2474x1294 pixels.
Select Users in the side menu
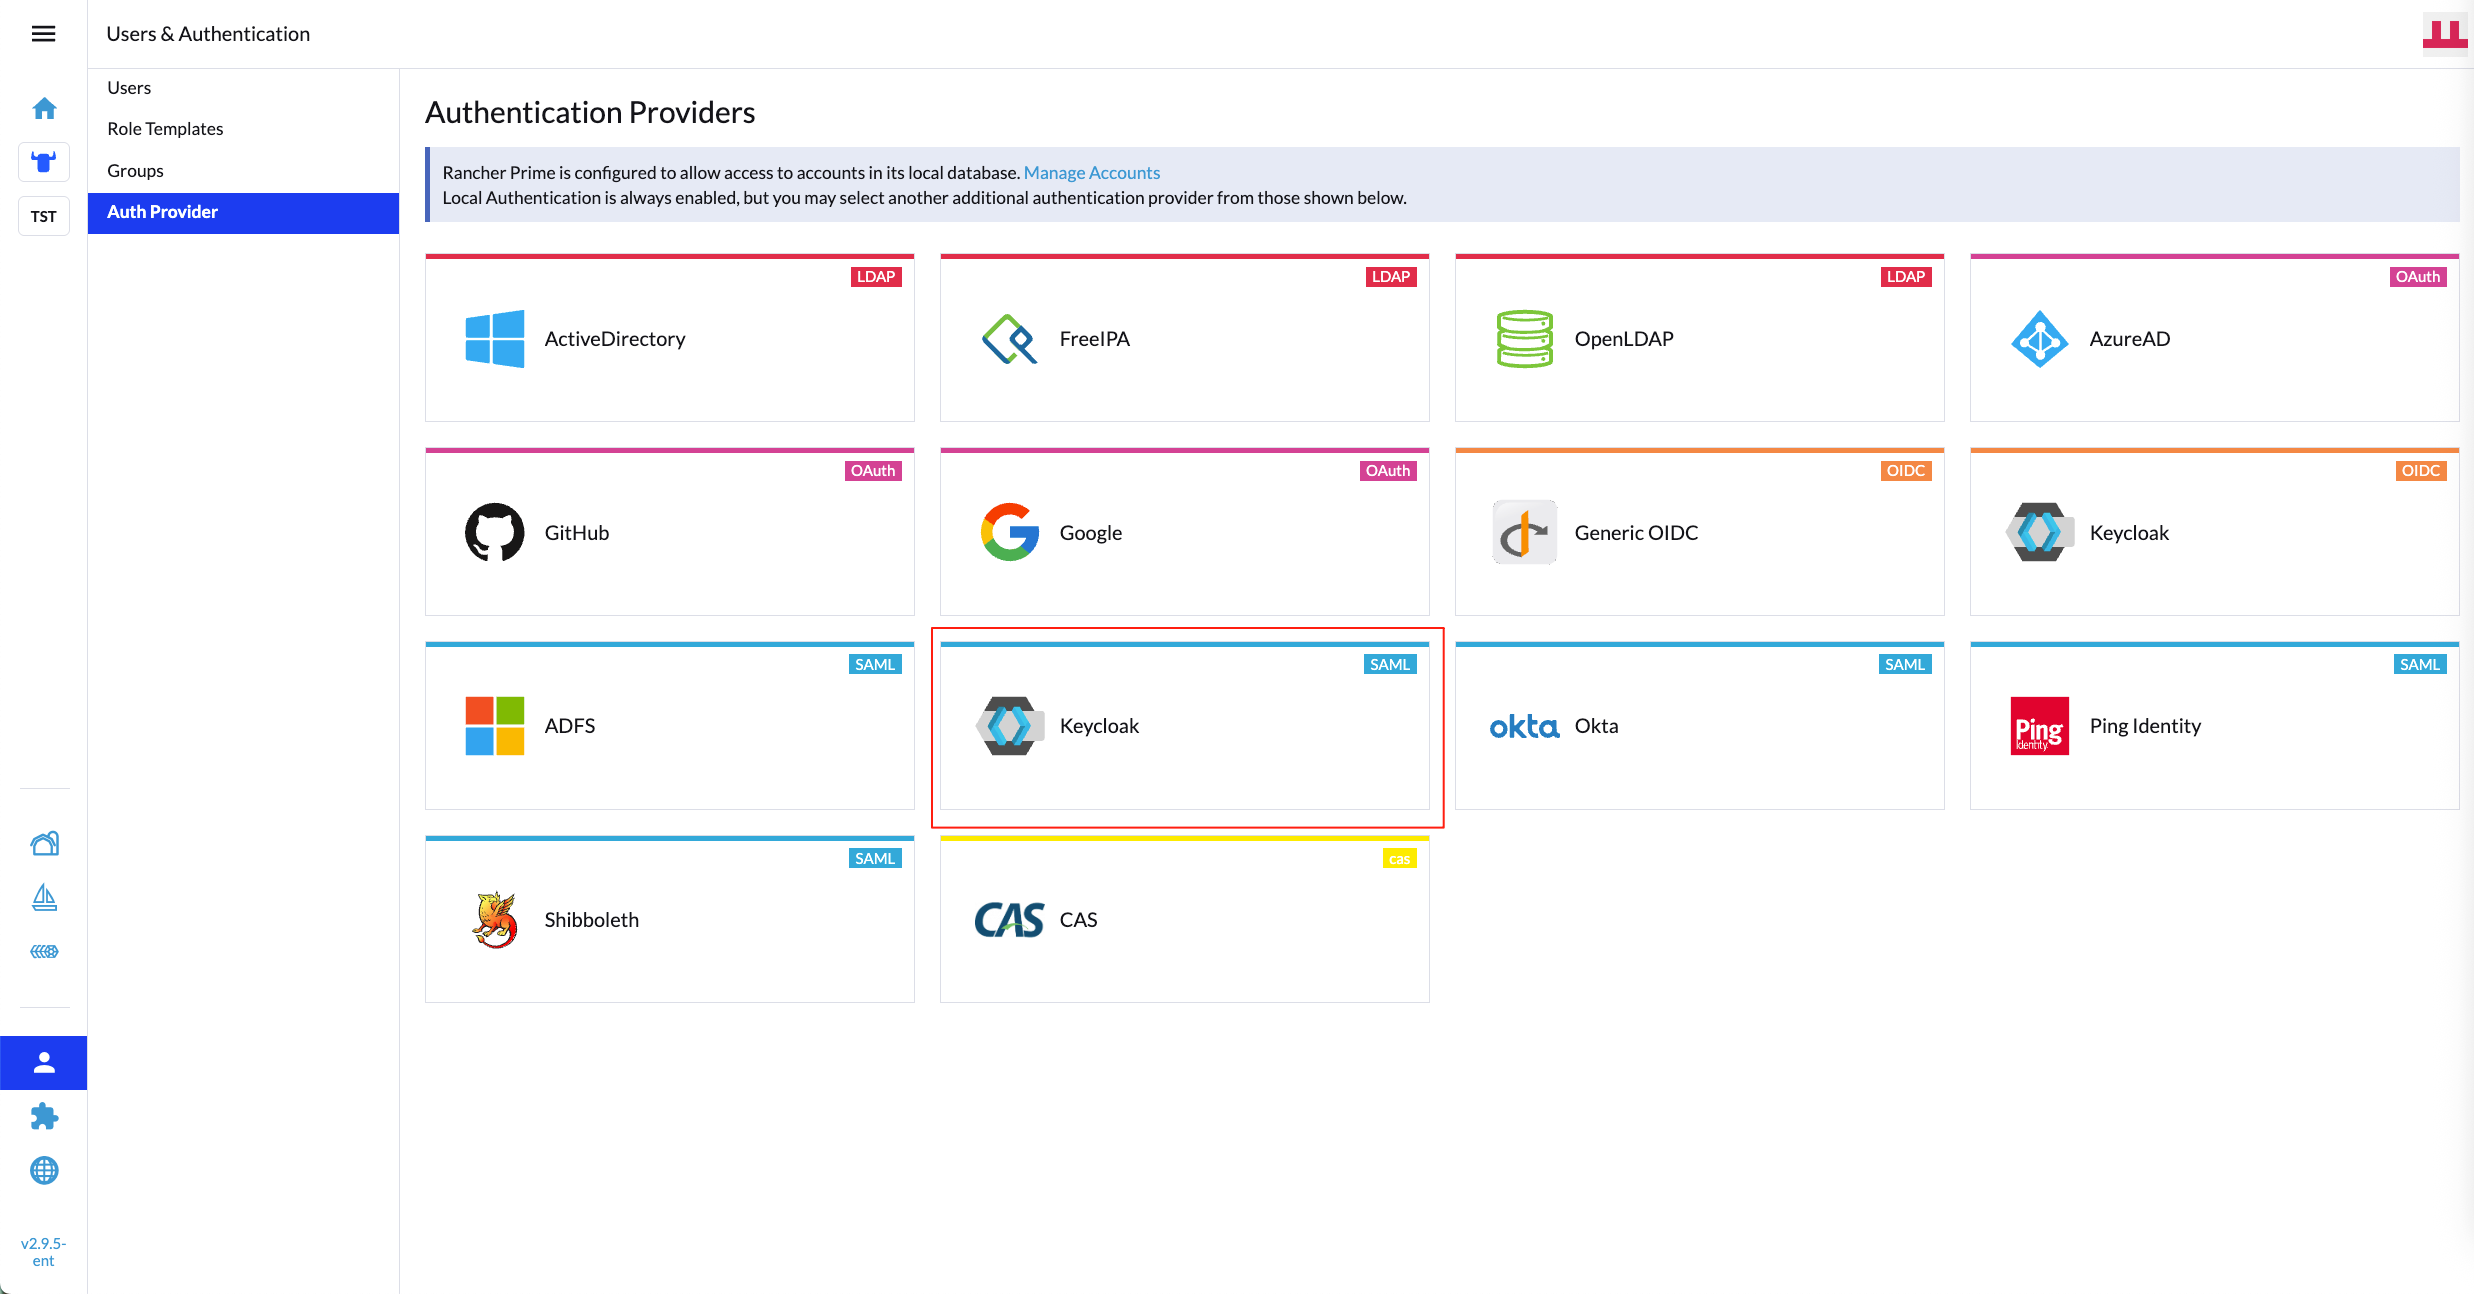tap(129, 88)
